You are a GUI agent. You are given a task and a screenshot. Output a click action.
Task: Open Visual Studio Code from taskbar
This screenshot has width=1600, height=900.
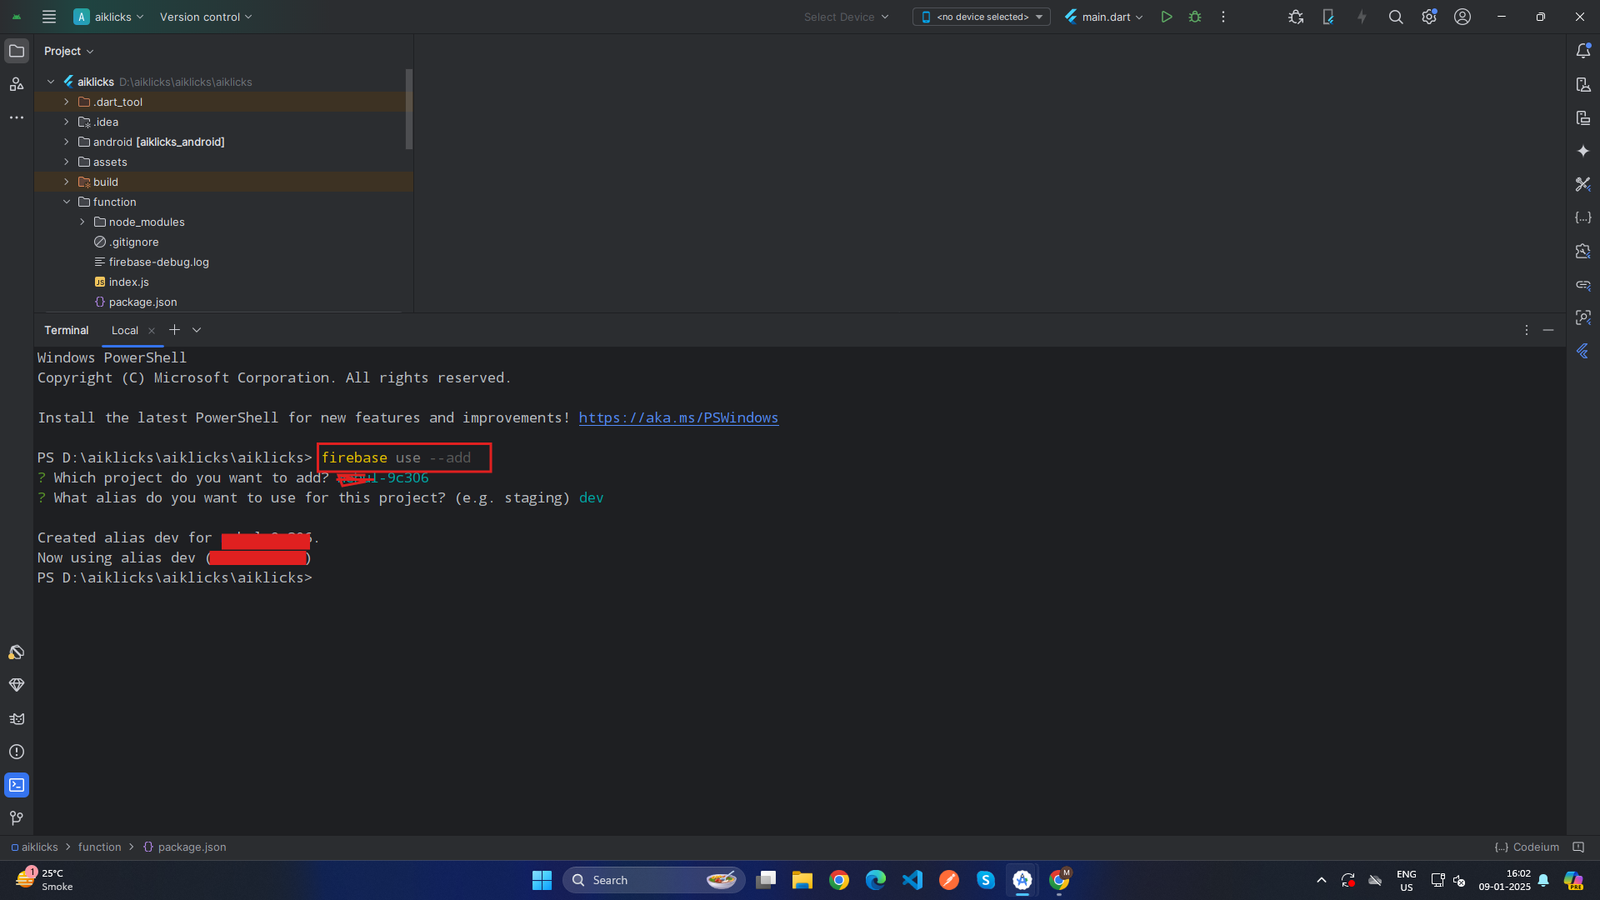click(x=912, y=880)
